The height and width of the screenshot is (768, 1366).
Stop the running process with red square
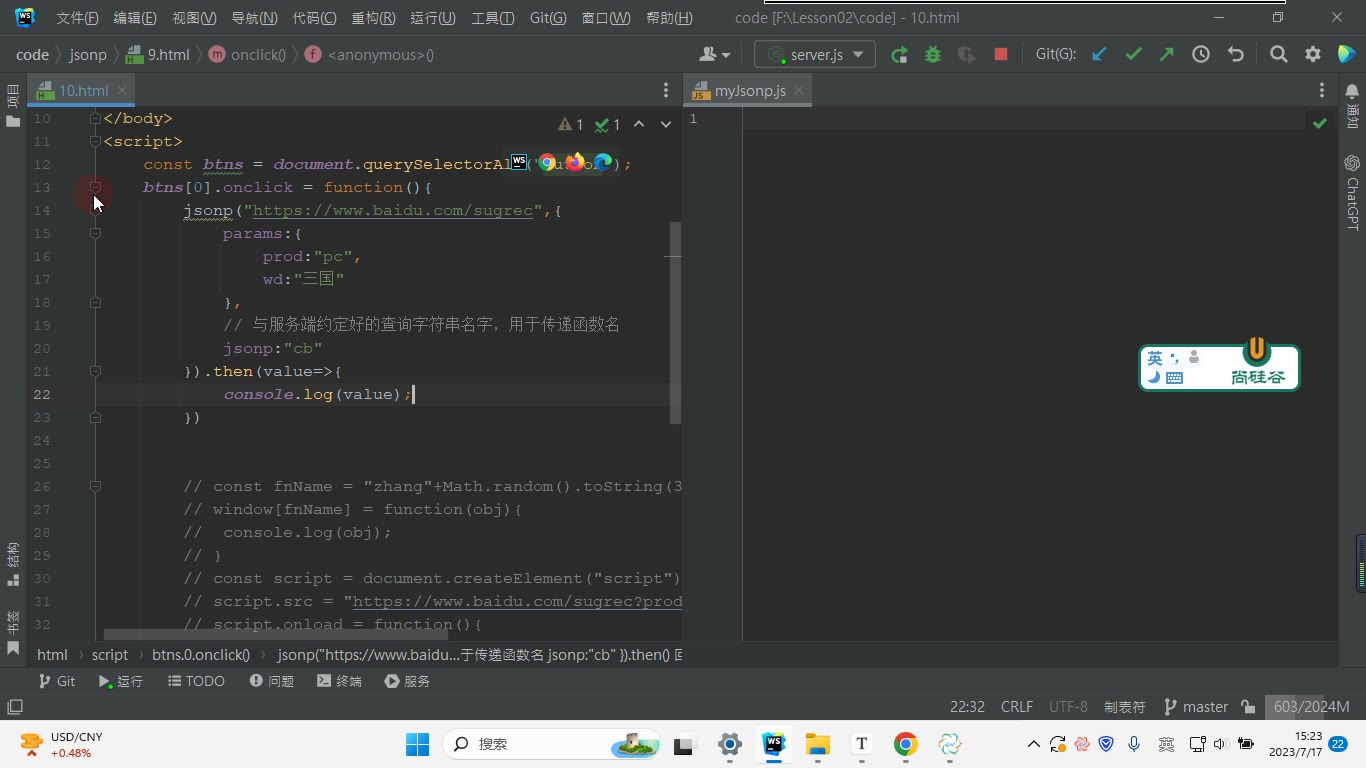click(x=1001, y=55)
